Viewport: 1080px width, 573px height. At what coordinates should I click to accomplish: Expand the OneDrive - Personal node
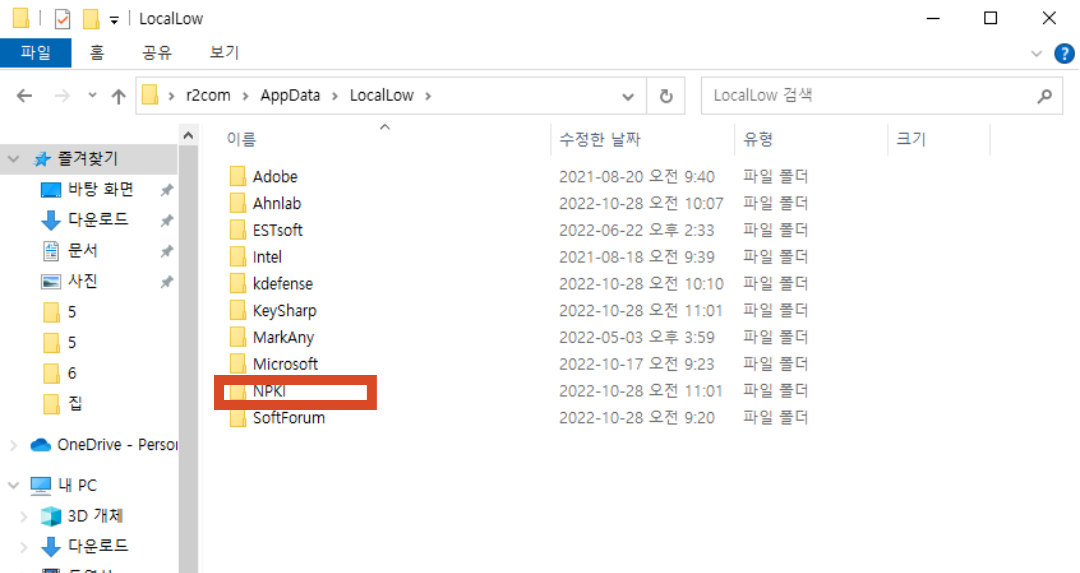click(x=13, y=446)
